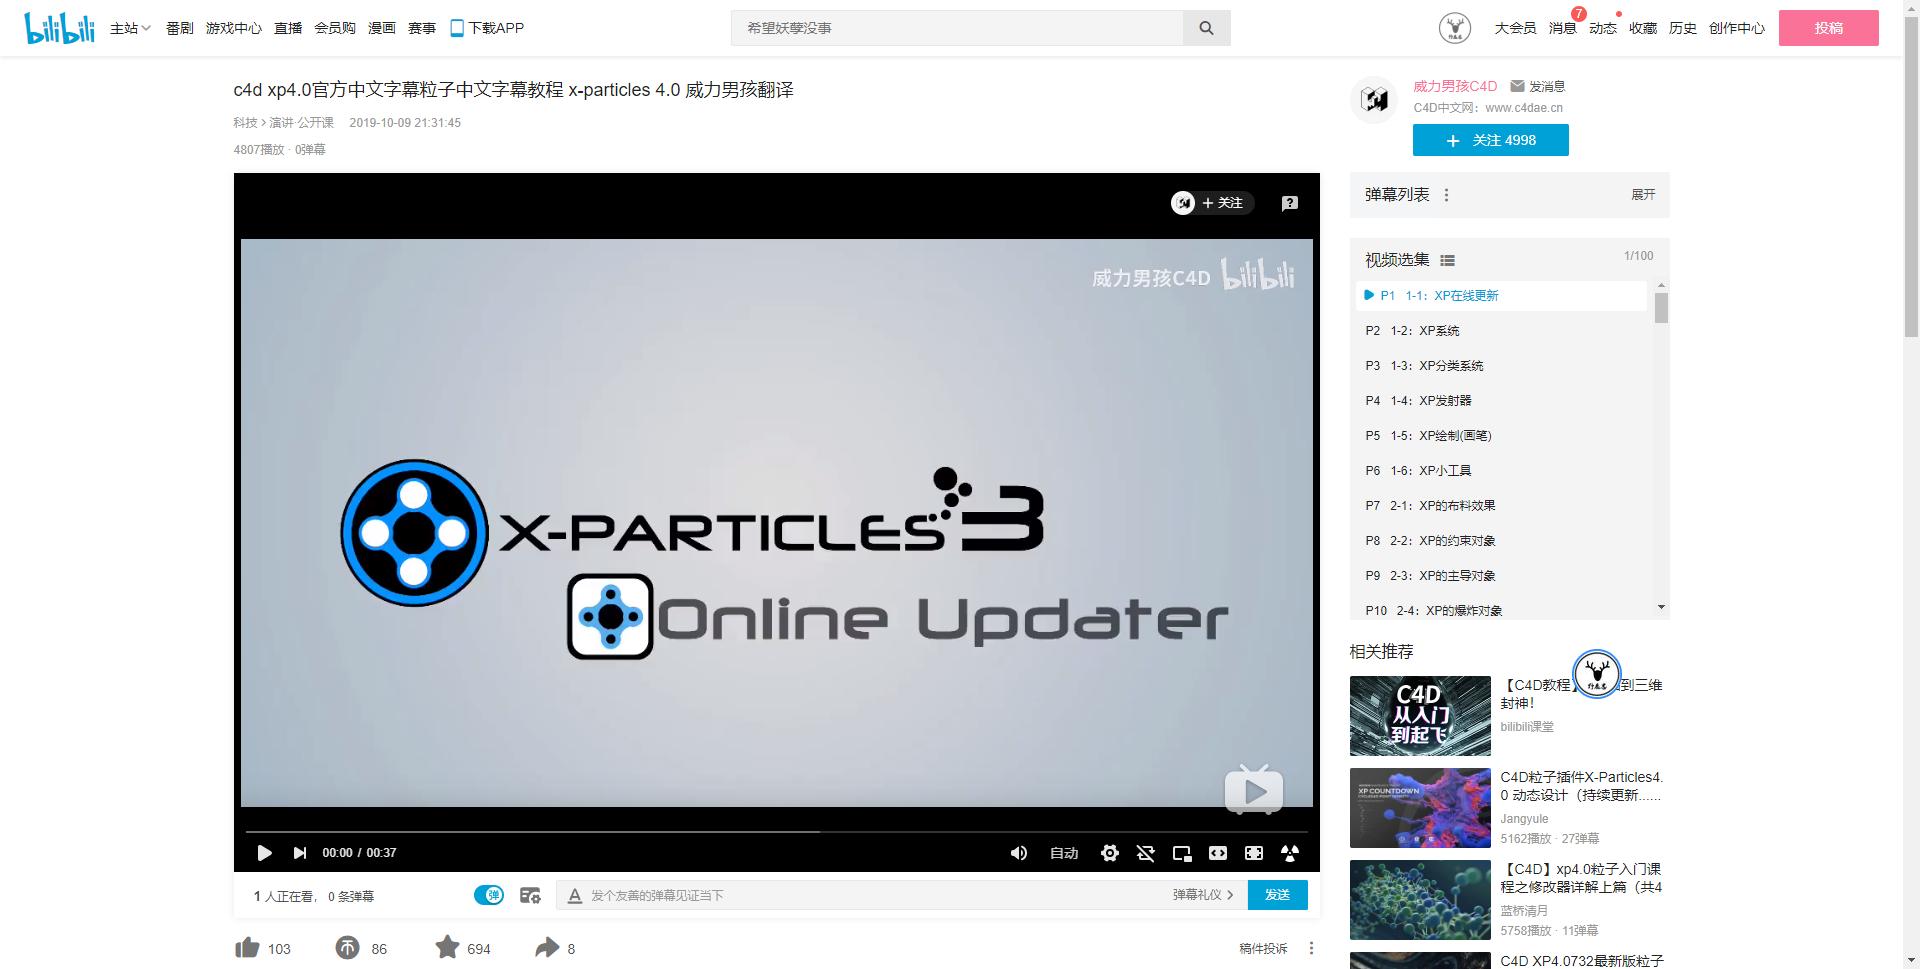This screenshot has height=969, width=1920.
Task: Open the deer avatar in the top bar
Action: (x=1454, y=28)
